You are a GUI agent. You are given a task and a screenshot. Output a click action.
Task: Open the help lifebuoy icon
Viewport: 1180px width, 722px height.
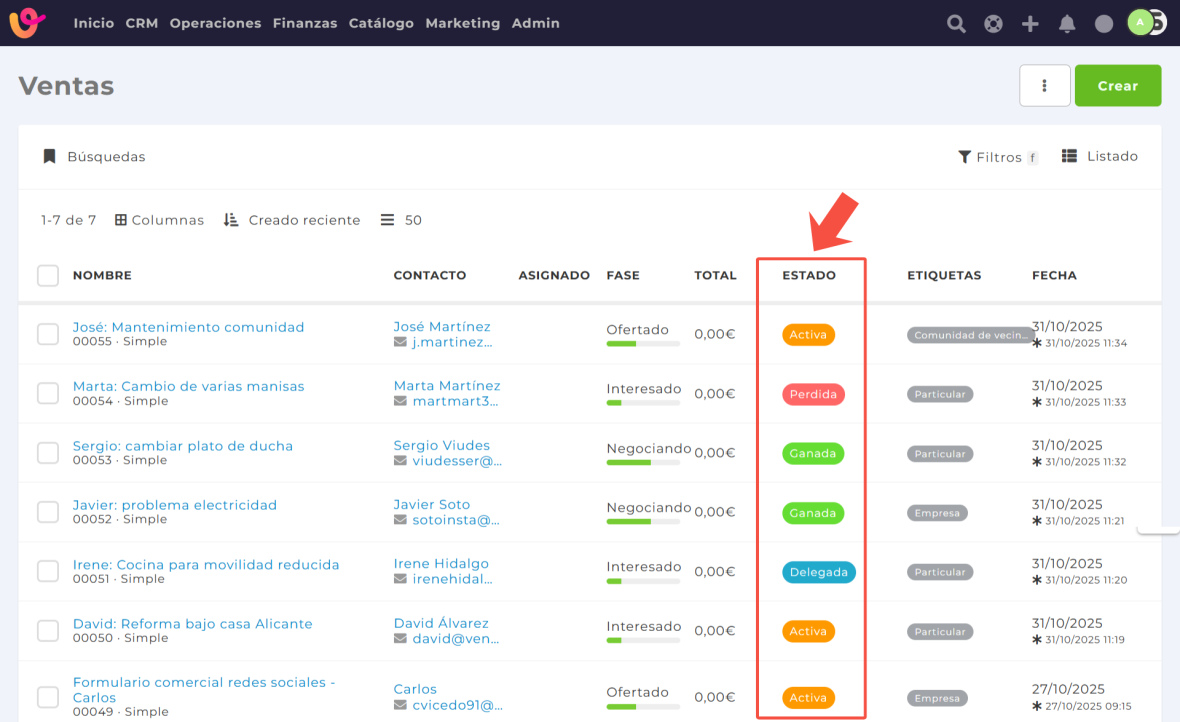tap(993, 24)
